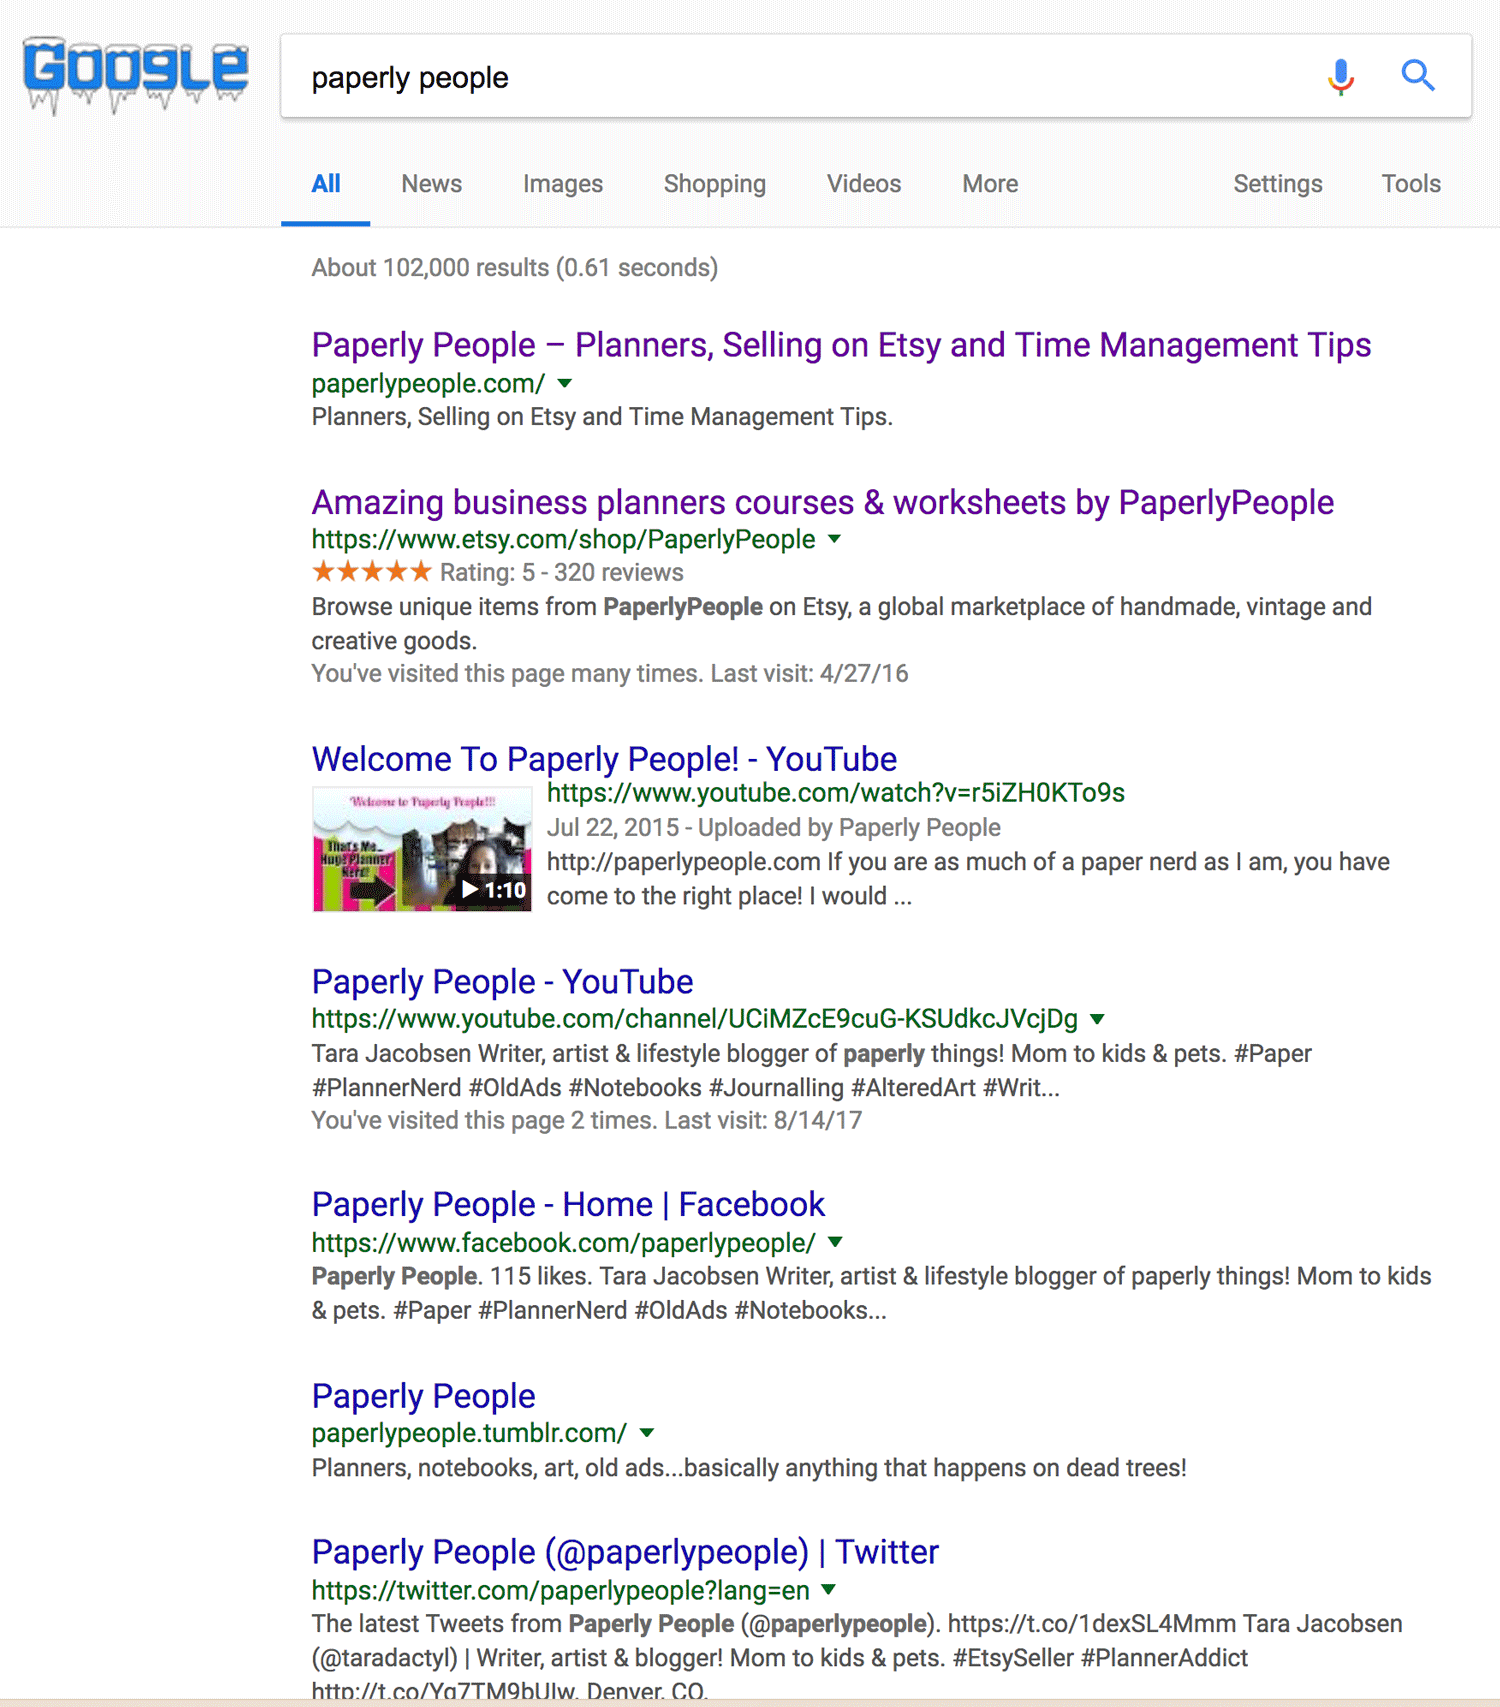The image size is (1500, 1707).
Task: Click the https://www.etsy.com/shop/PaperlyPeople URL
Action: coord(563,540)
